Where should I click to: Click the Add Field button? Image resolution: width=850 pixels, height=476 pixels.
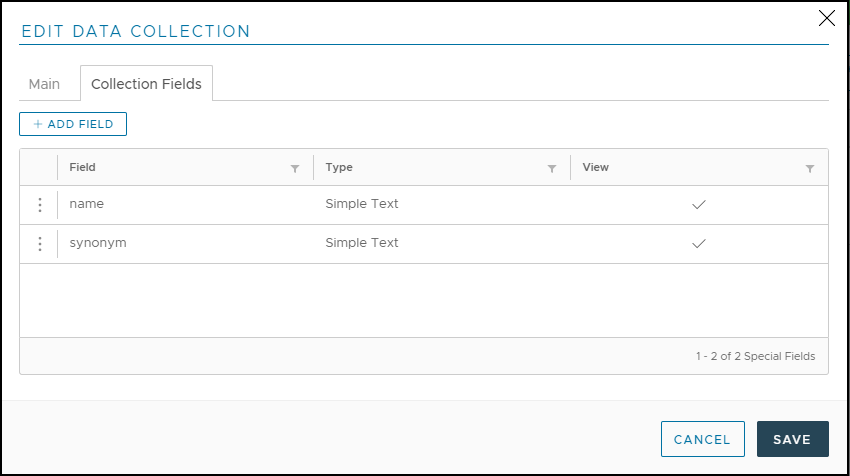(x=73, y=124)
